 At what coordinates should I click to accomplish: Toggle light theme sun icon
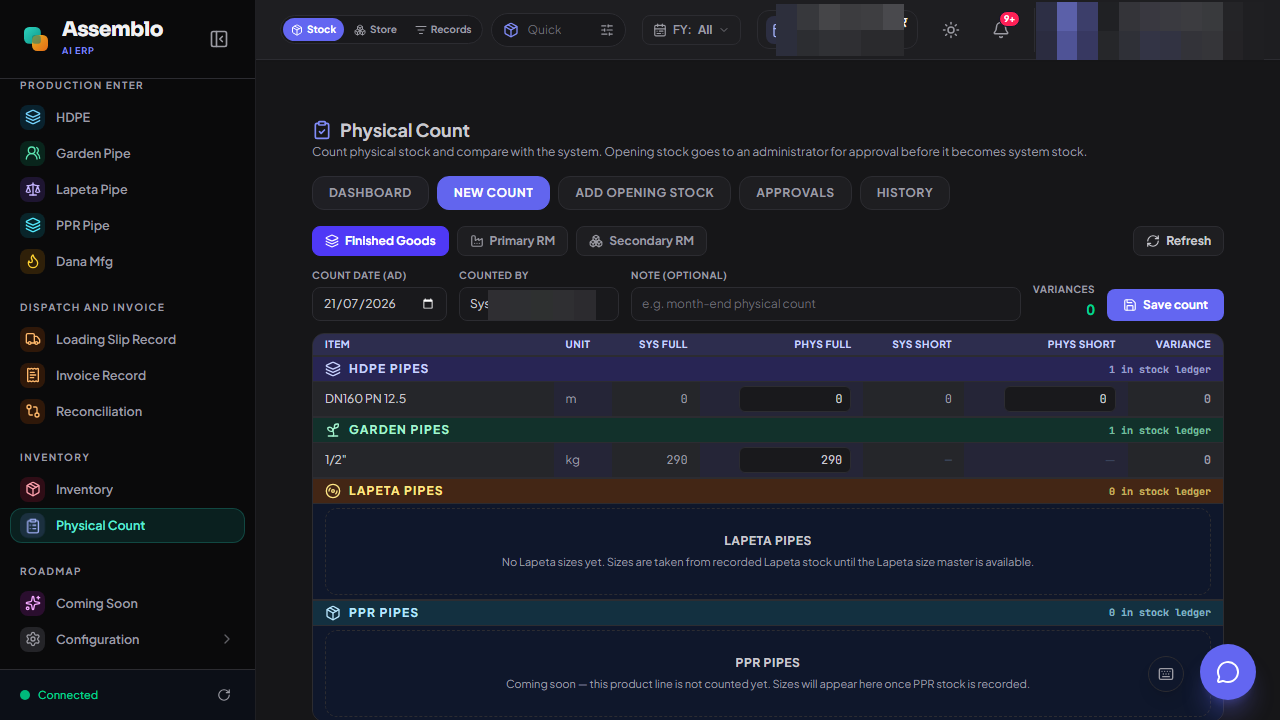(951, 30)
